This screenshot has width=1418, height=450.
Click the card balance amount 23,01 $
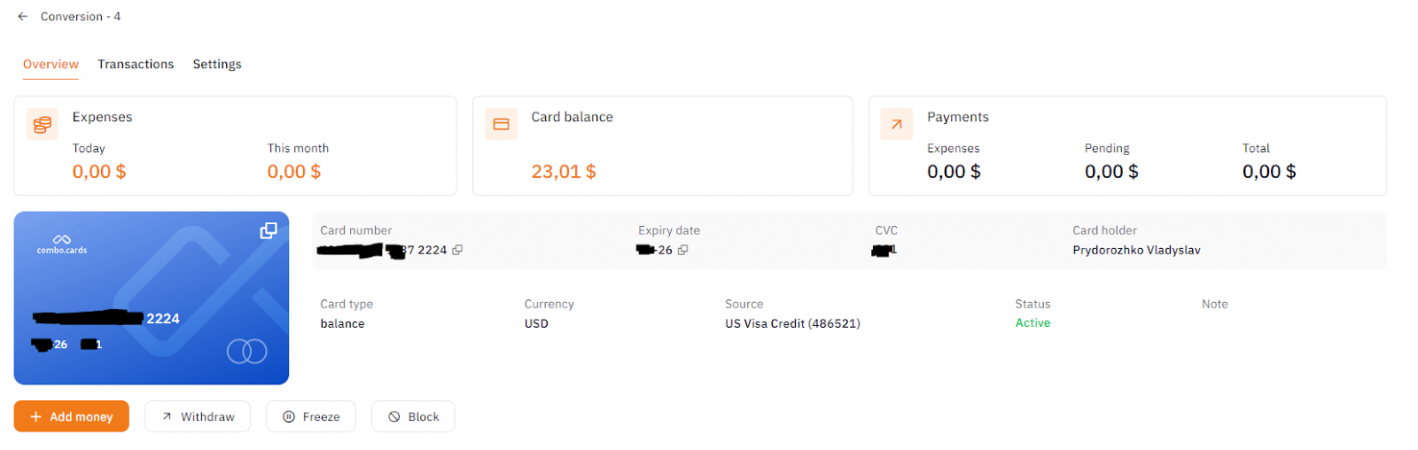[x=564, y=171]
